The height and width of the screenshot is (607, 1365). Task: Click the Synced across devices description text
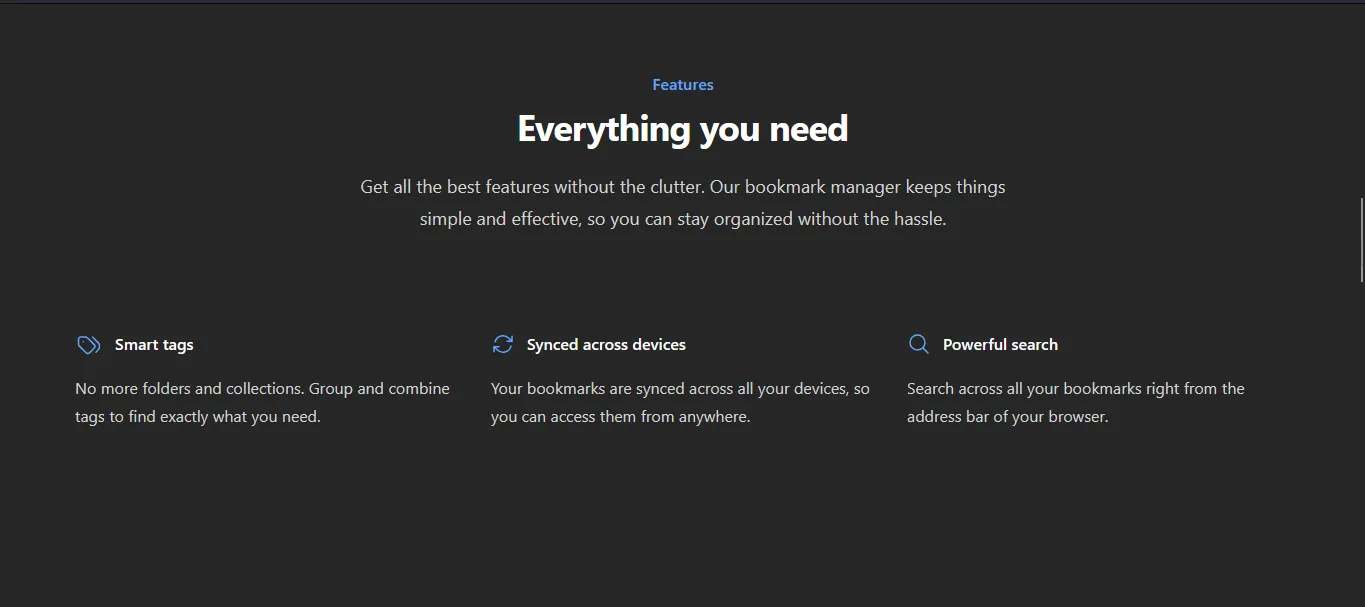tap(680, 402)
